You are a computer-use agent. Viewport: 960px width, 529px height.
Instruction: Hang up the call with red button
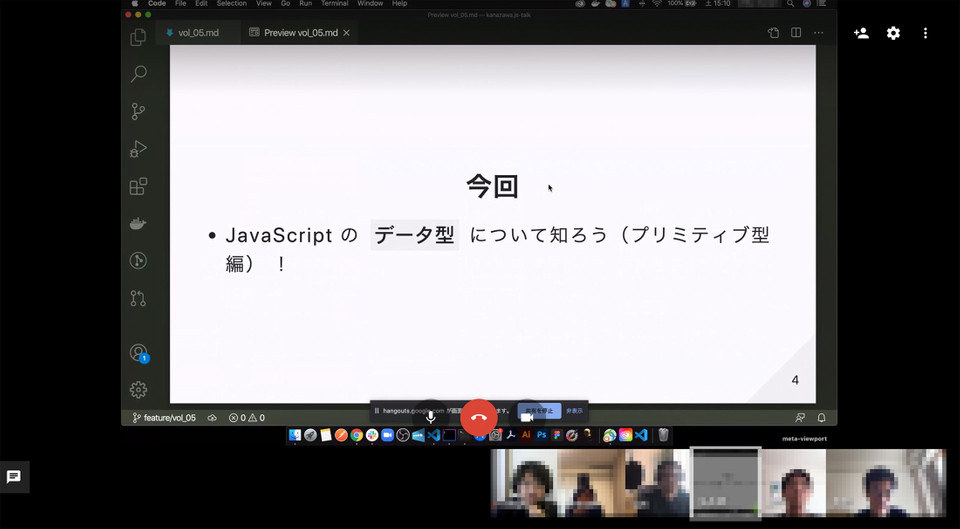click(x=478, y=417)
